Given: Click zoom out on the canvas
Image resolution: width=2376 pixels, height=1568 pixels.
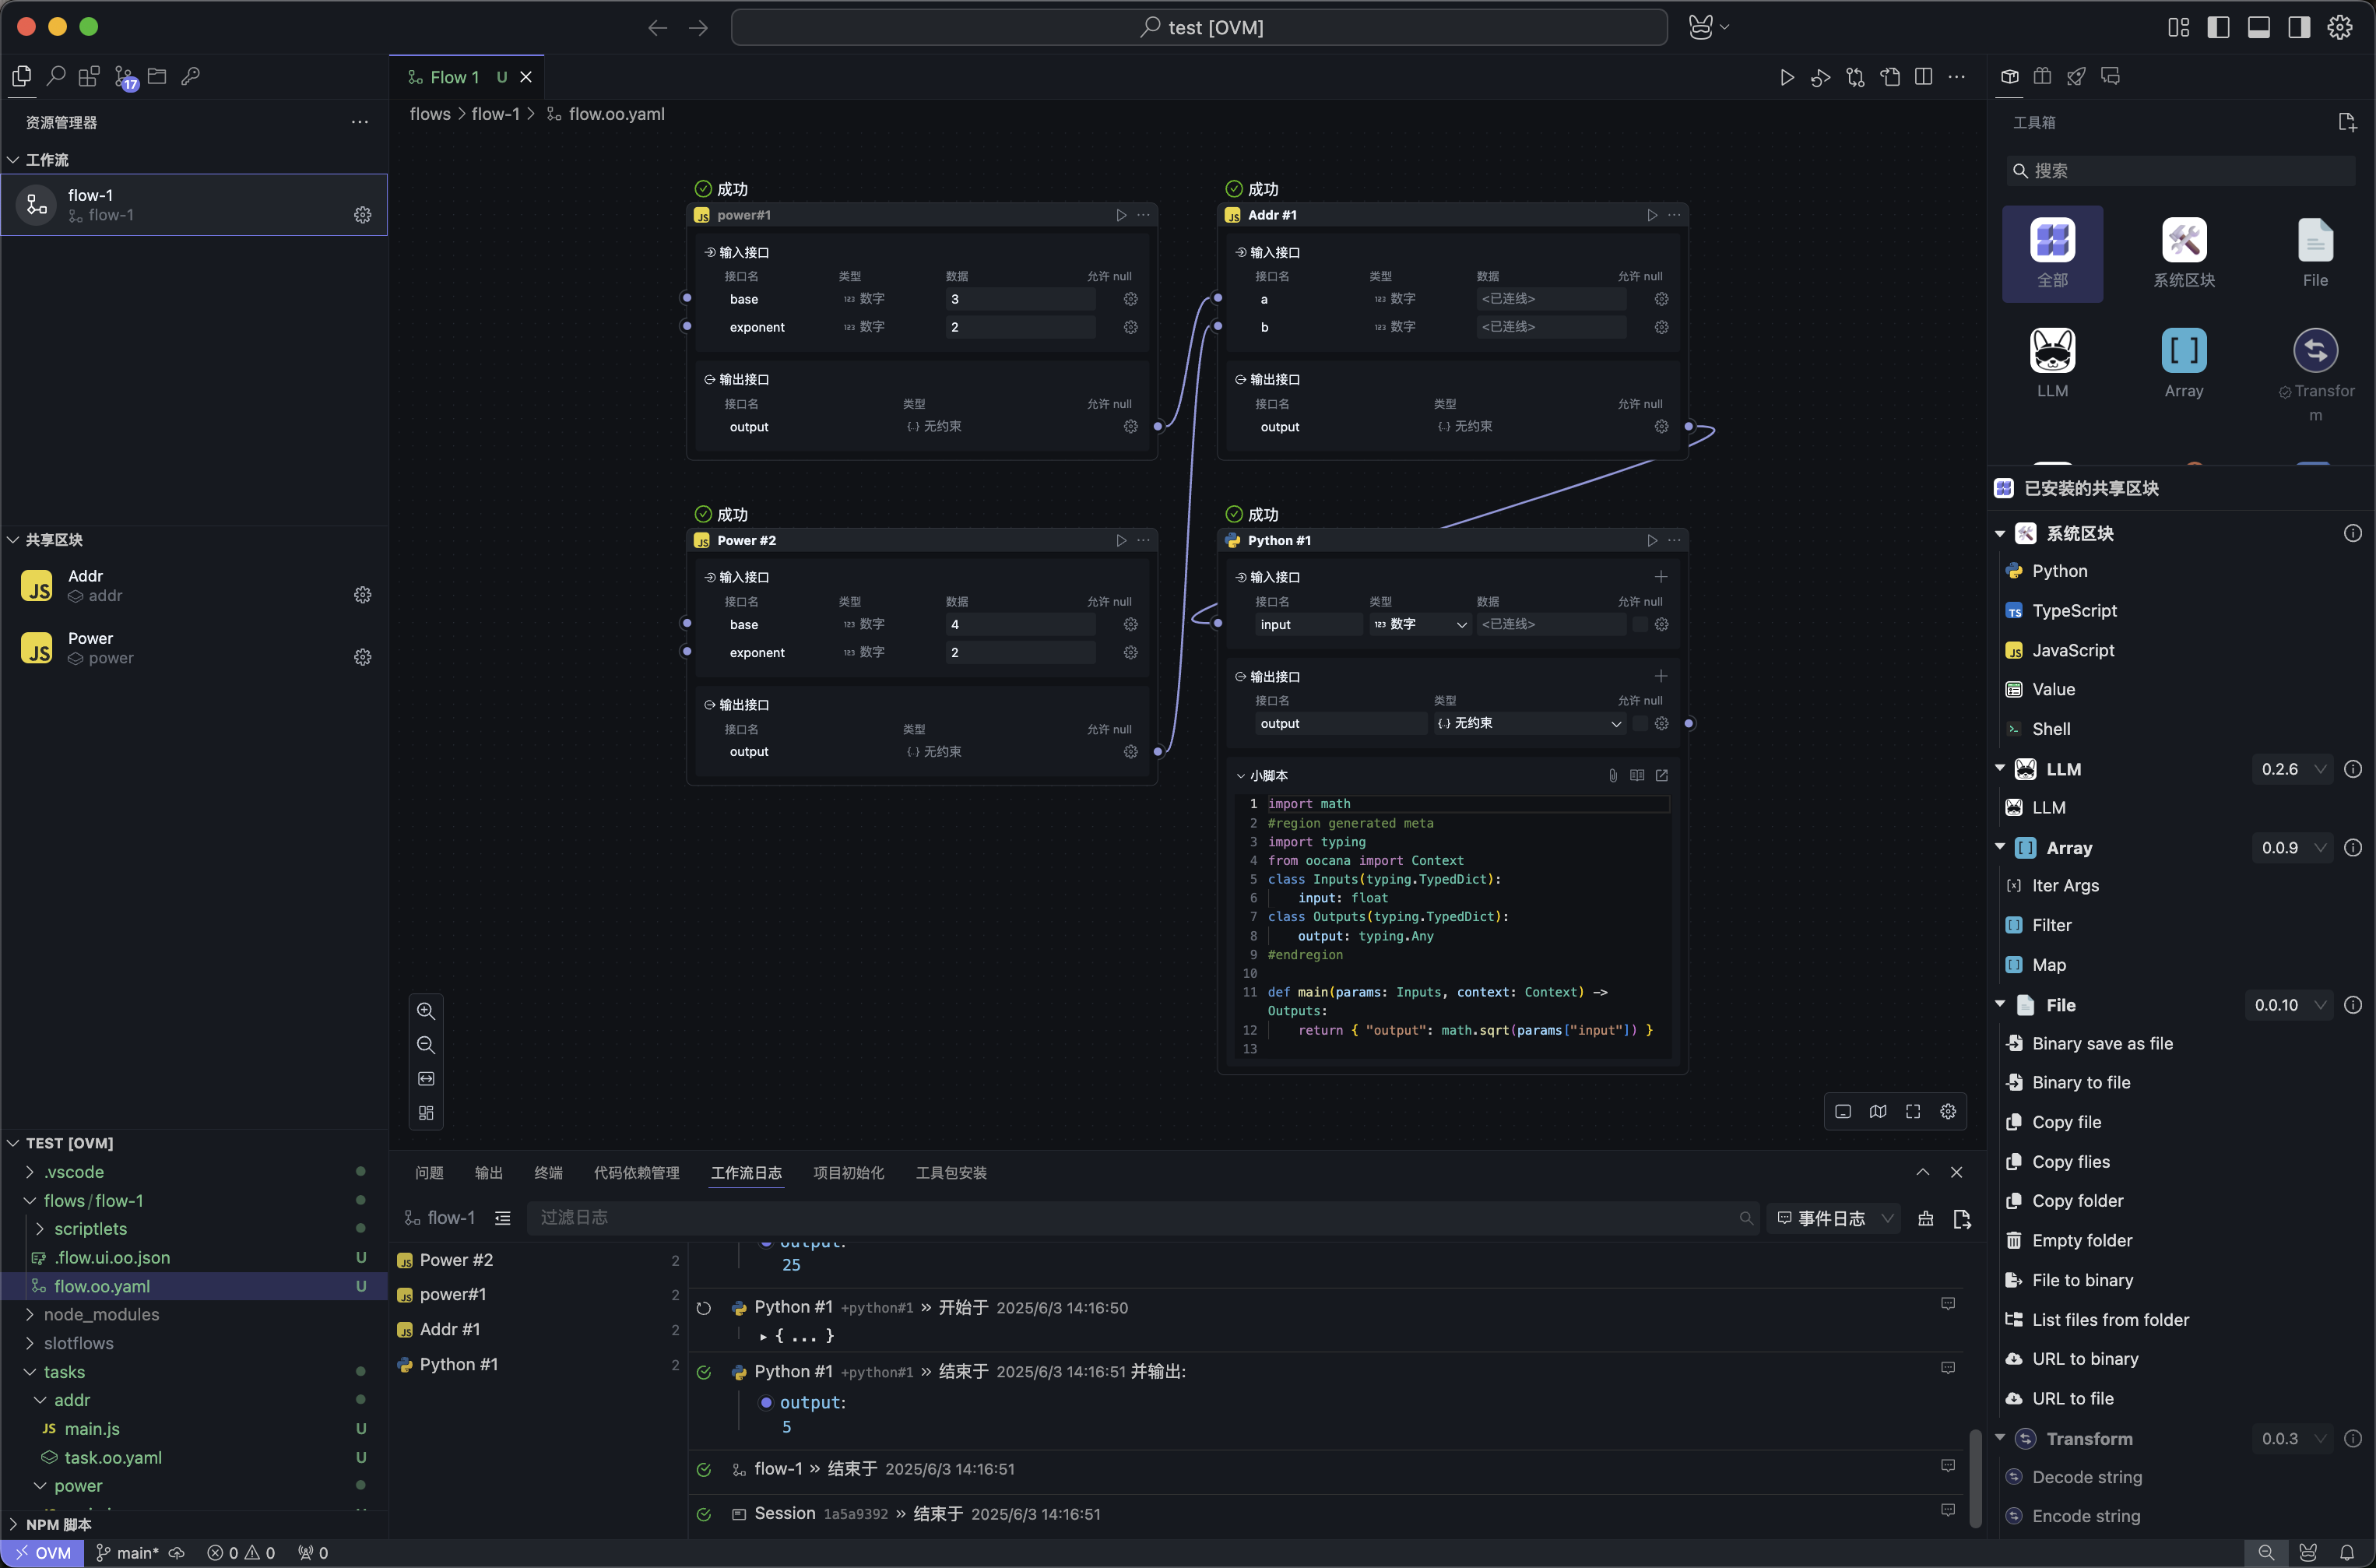Looking at the screenshot, I should (426, 1045).
